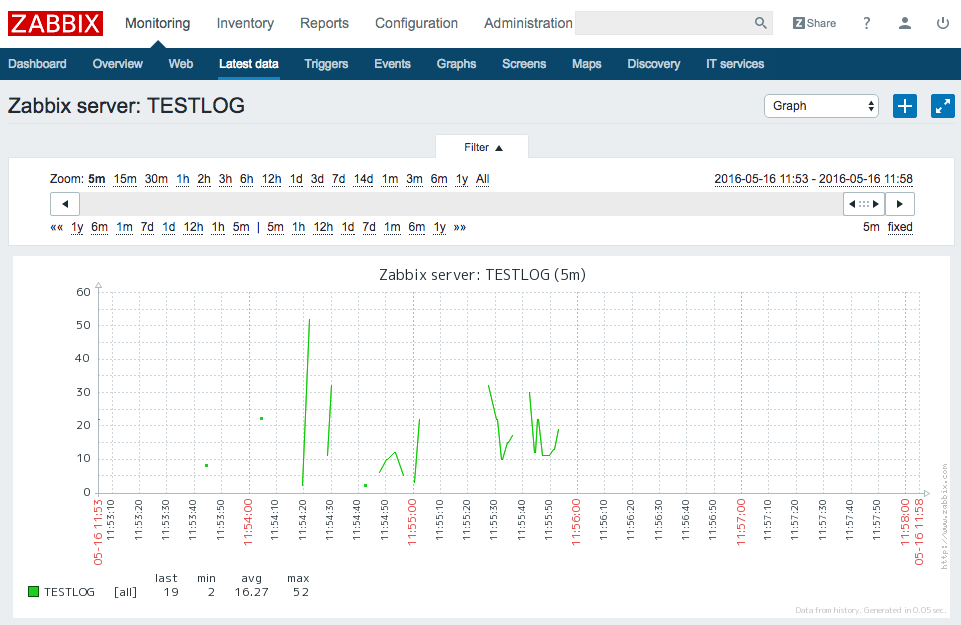Click the left arrow of the time scrollbar
This screenshot has width=961, height=625.
[65, 204]
